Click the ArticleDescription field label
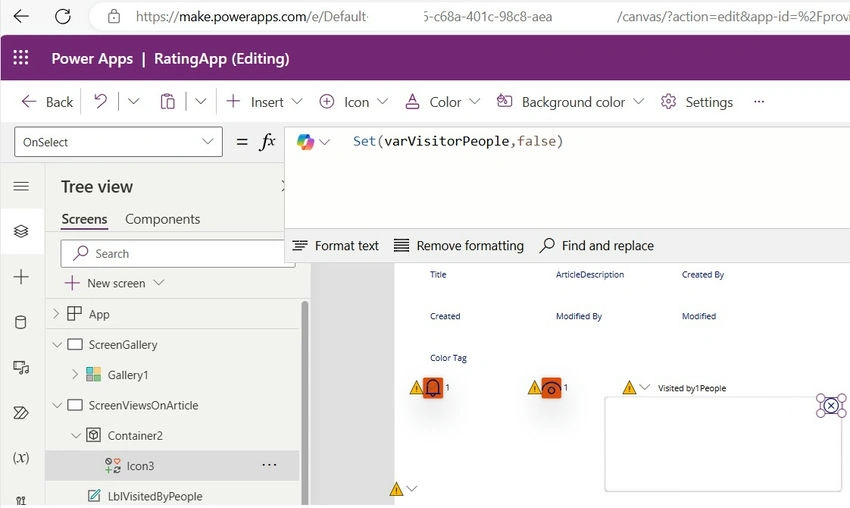The width and height of the screenshot is (850, 508). coord(590,275)
